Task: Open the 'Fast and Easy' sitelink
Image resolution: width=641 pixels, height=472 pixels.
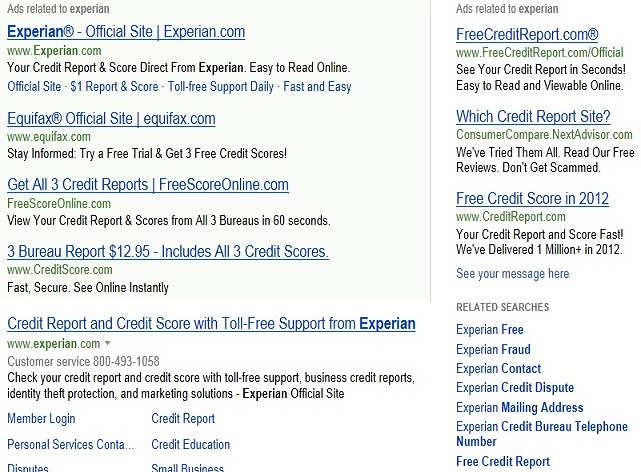Action: [317, 87]
